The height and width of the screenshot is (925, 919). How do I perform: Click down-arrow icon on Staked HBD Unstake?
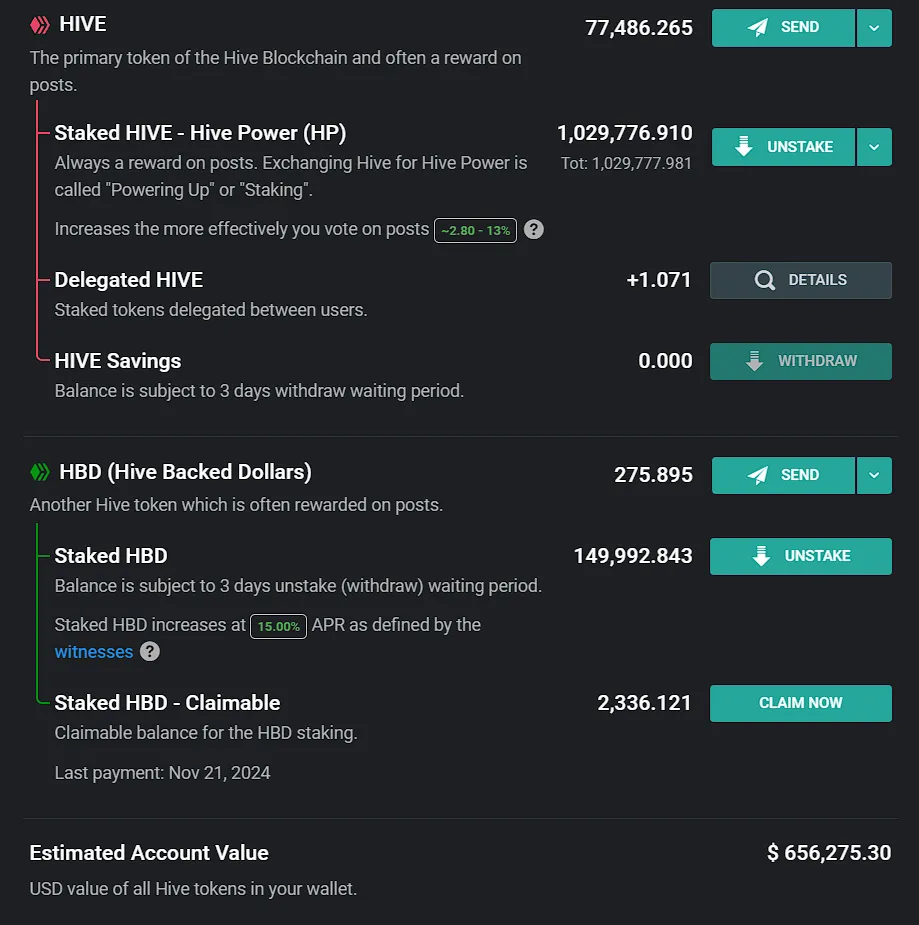761,556
